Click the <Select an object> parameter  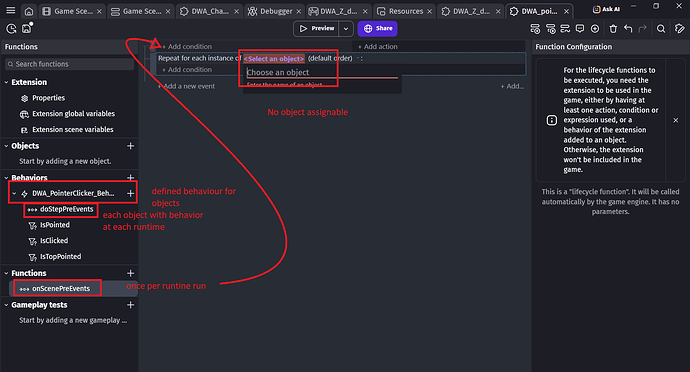pos(274,59)
